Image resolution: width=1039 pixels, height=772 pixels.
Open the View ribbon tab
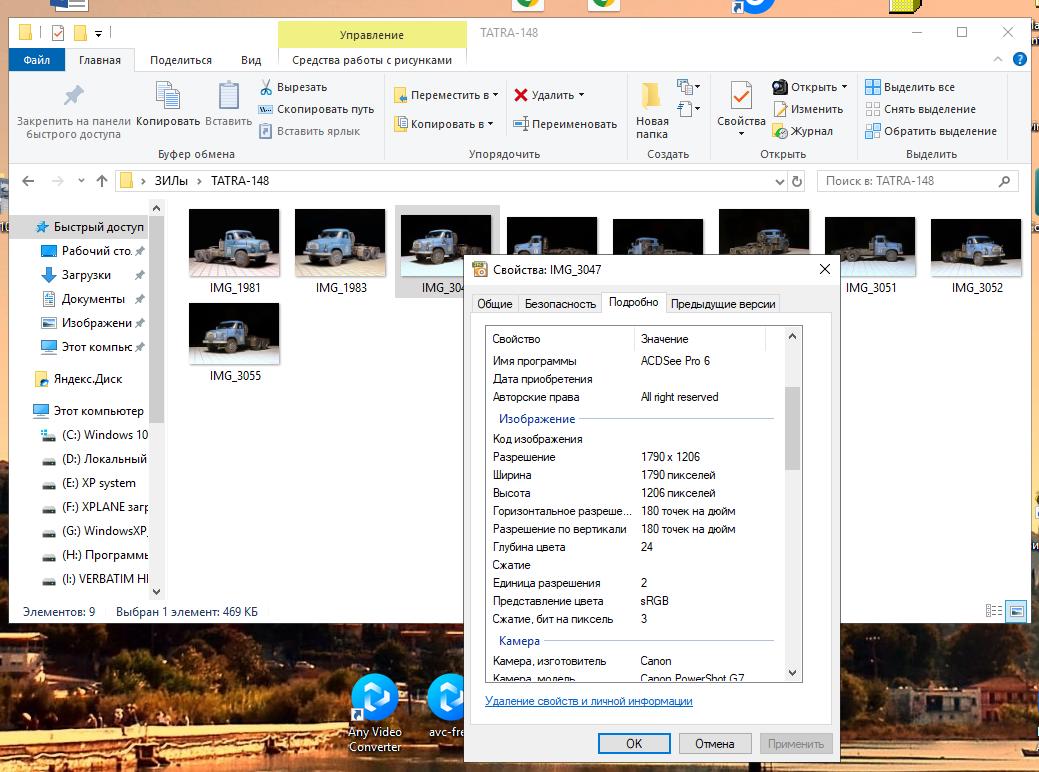coord(251,60)
